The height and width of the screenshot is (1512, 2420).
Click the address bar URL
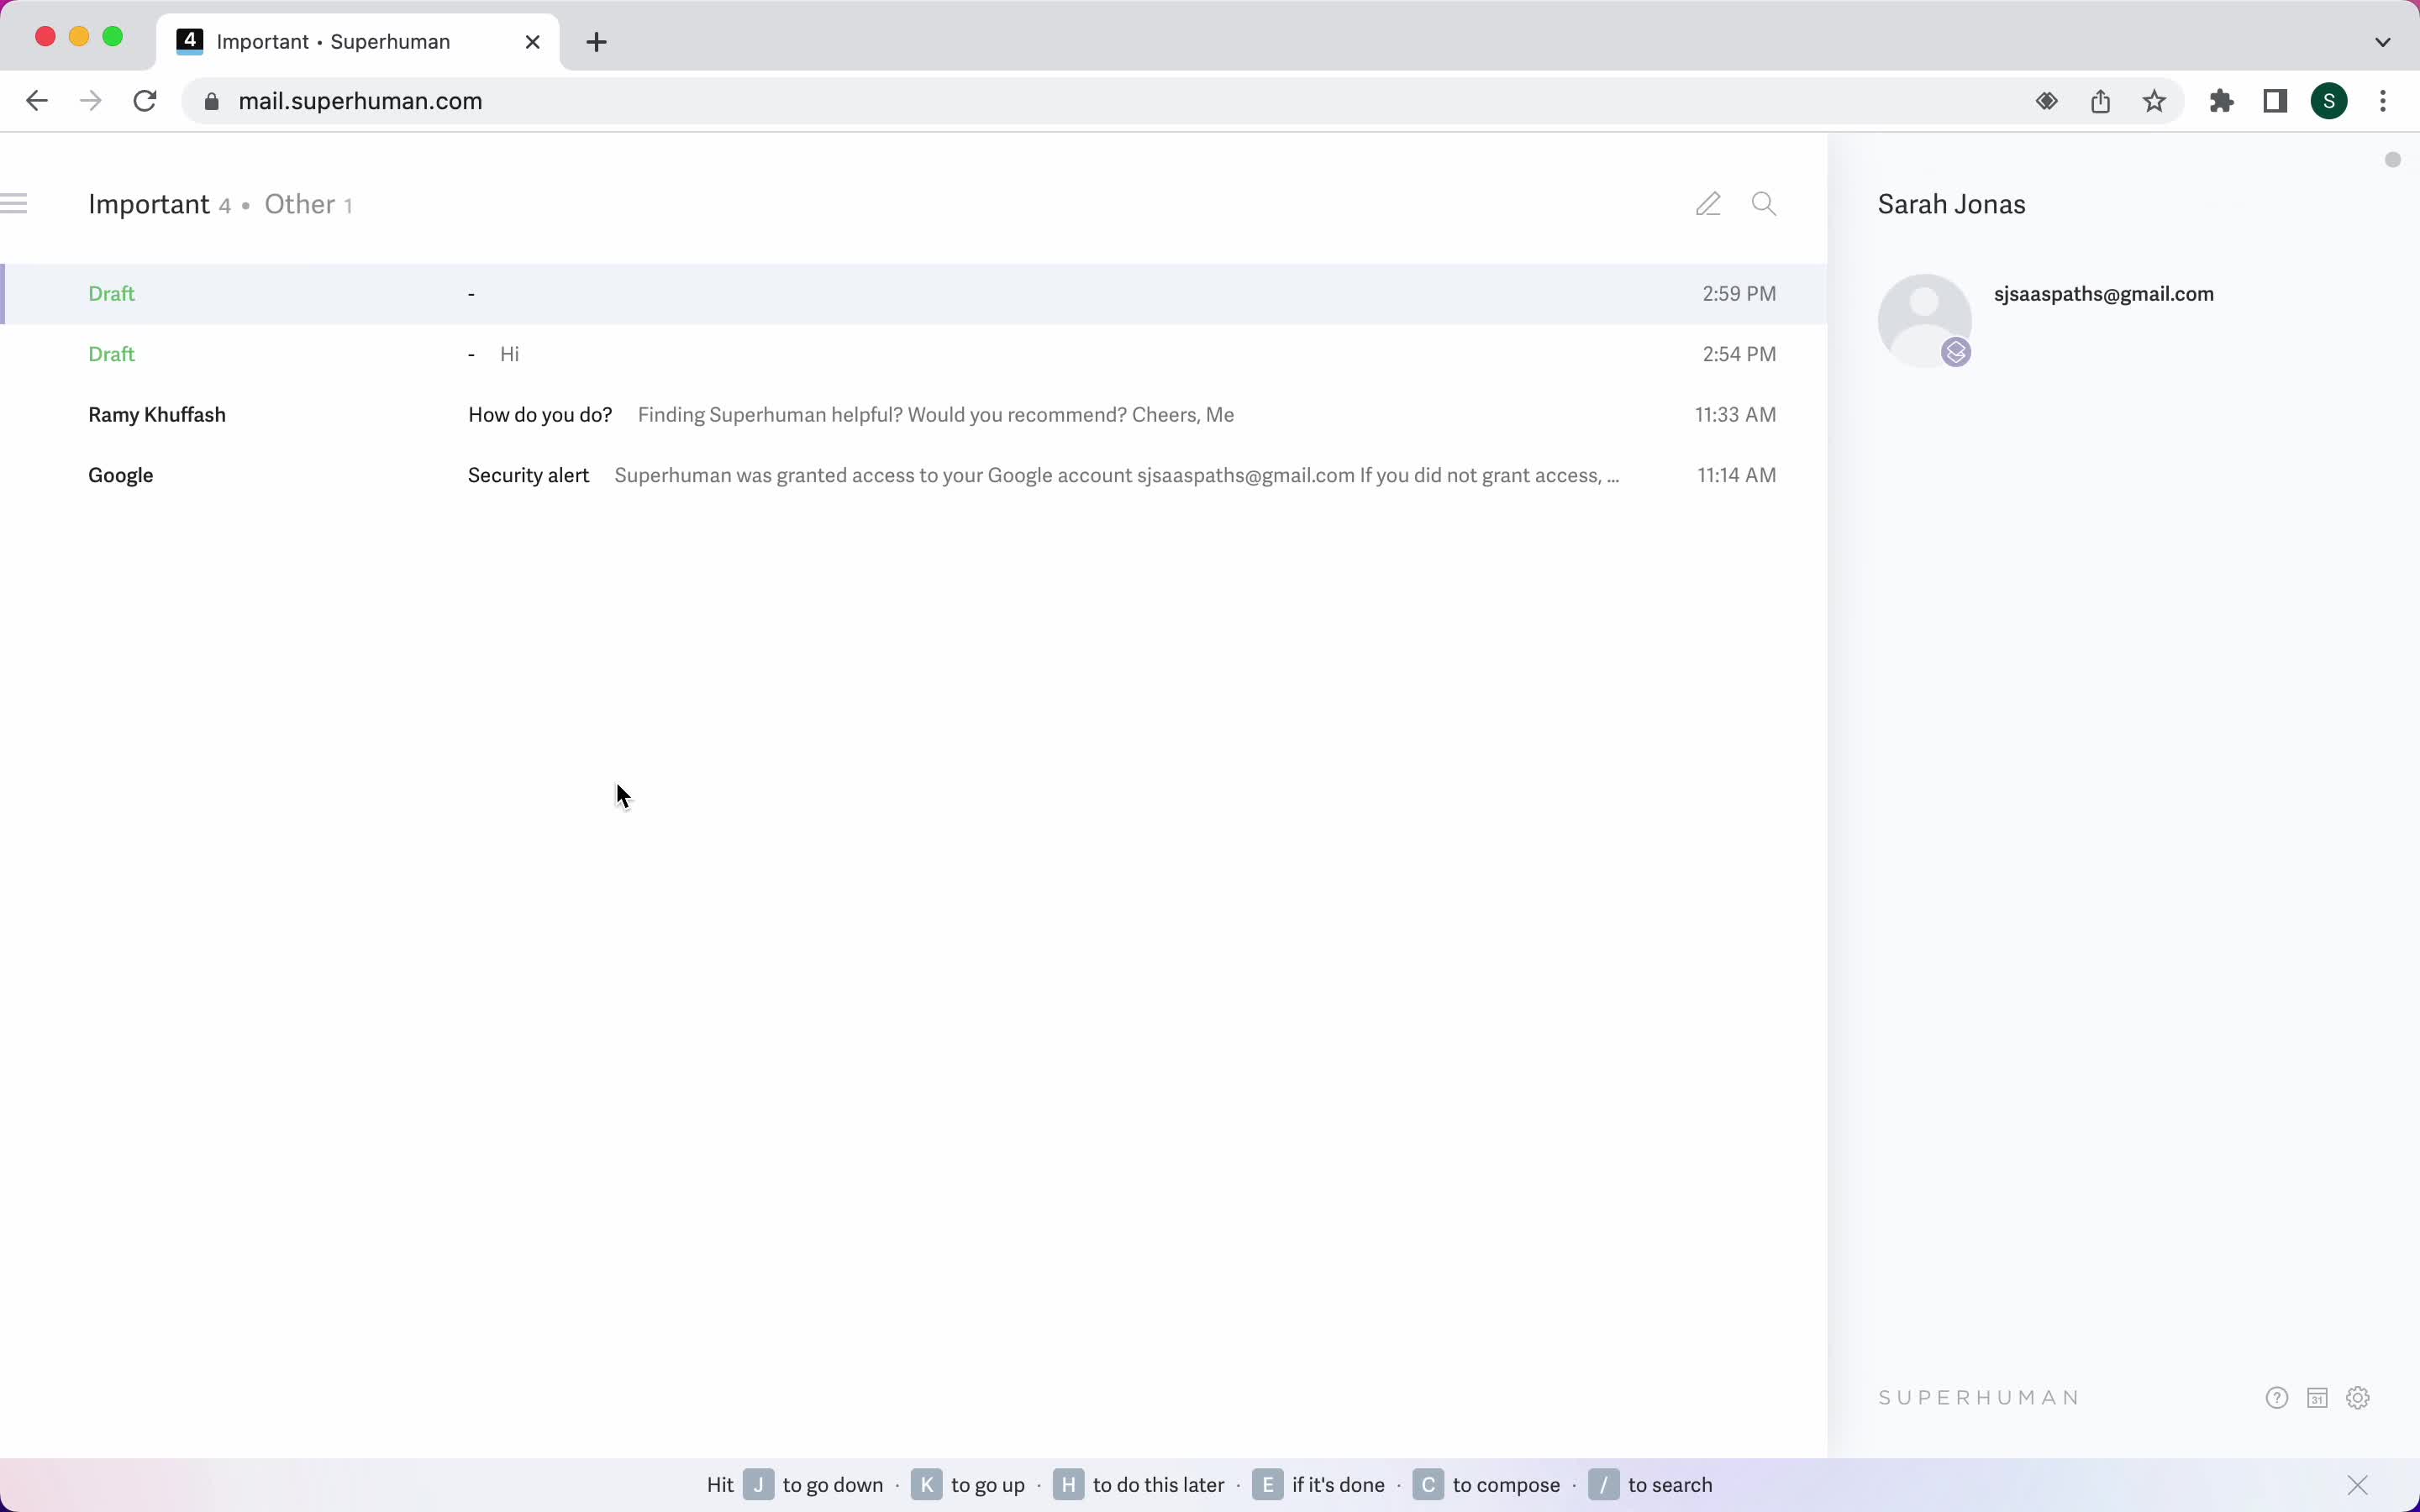tap(360, 101)
